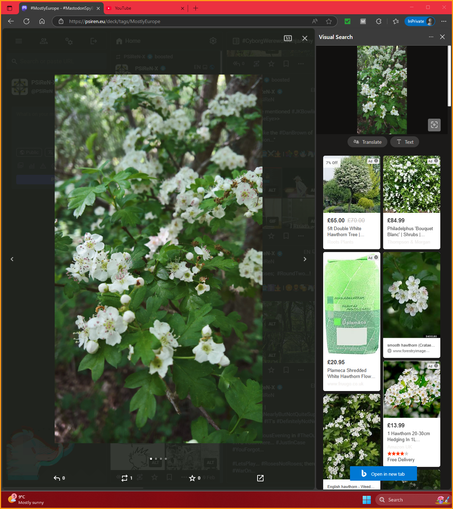Open the grey M extension icon
The image size is (453, 509).
pos(363,21)
